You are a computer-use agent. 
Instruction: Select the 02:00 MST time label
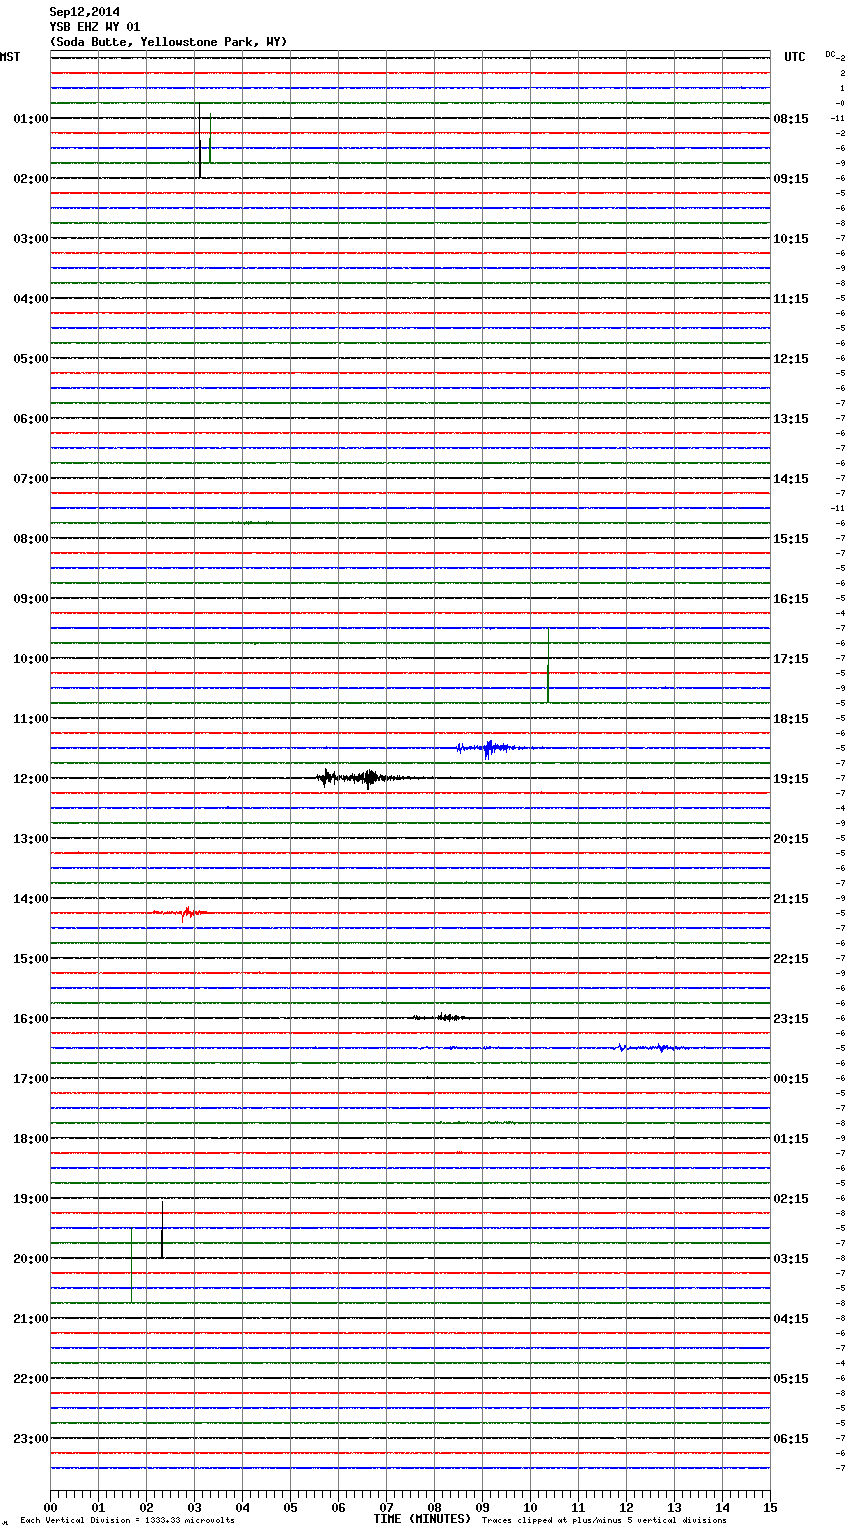click(31, 179)
